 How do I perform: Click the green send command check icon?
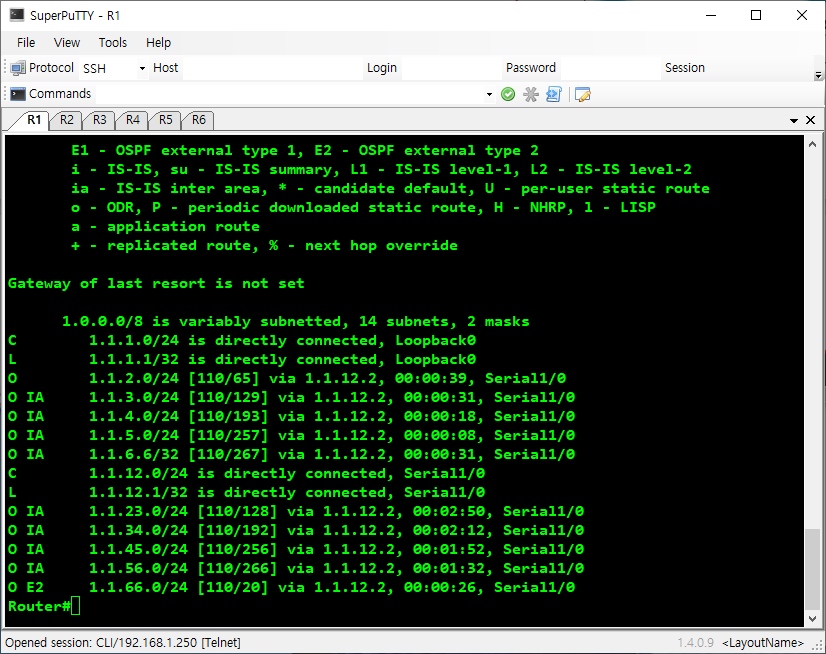508,94
